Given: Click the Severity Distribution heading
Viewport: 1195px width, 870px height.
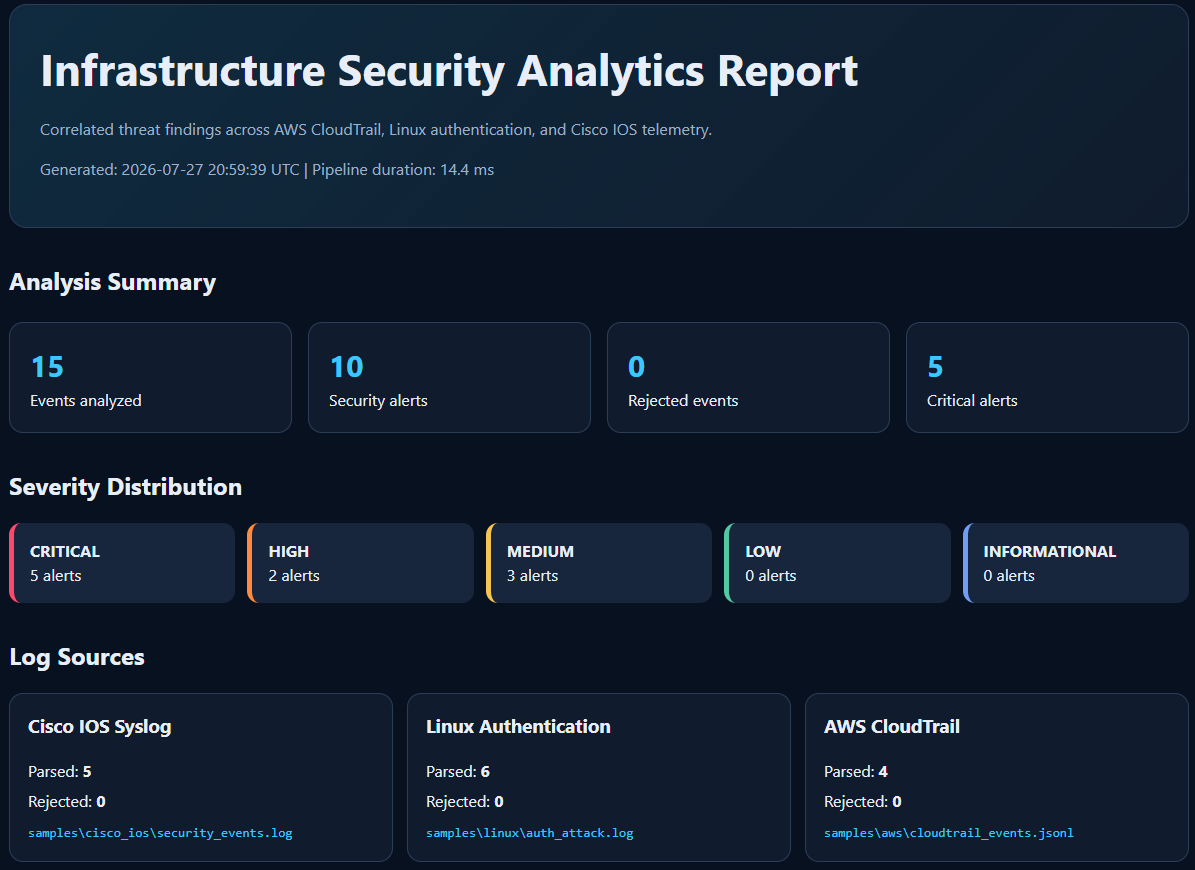Looking at the screenshot, I should [x=126, y=487].
